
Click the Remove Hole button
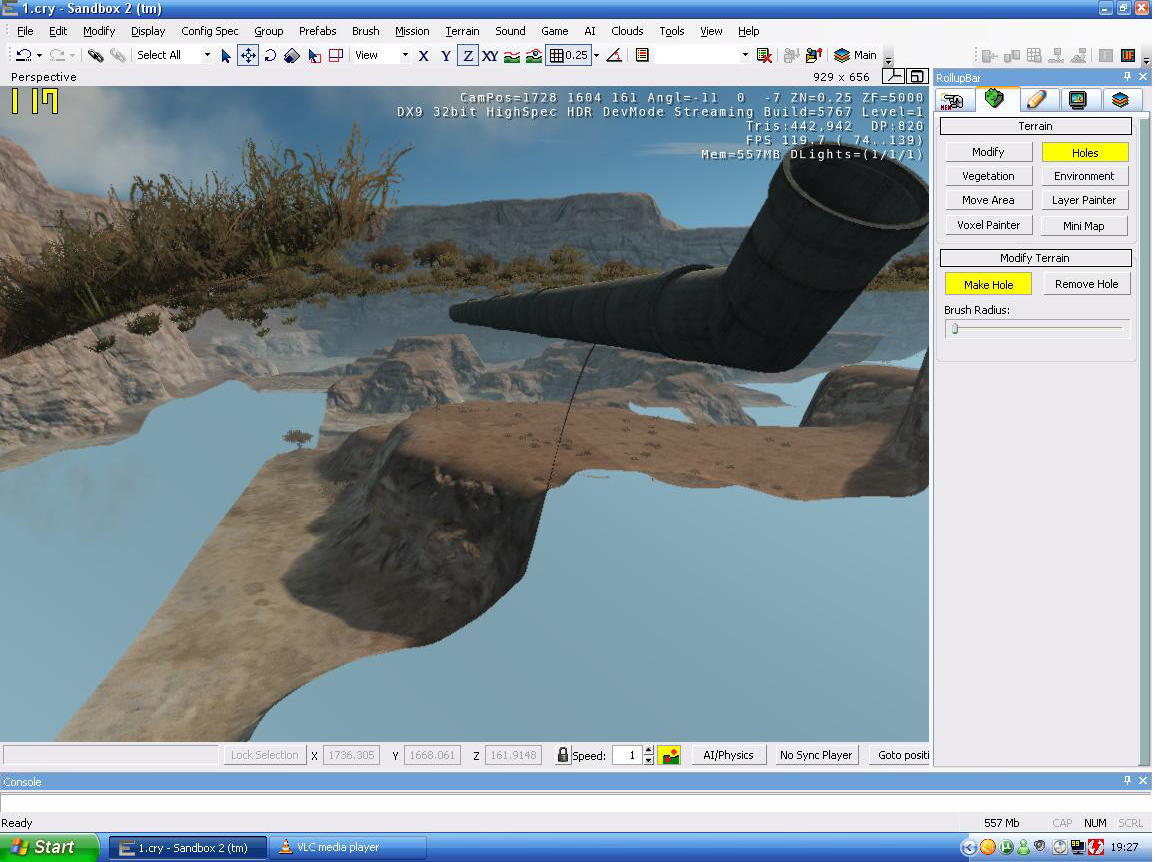[x=1086, y=284]
